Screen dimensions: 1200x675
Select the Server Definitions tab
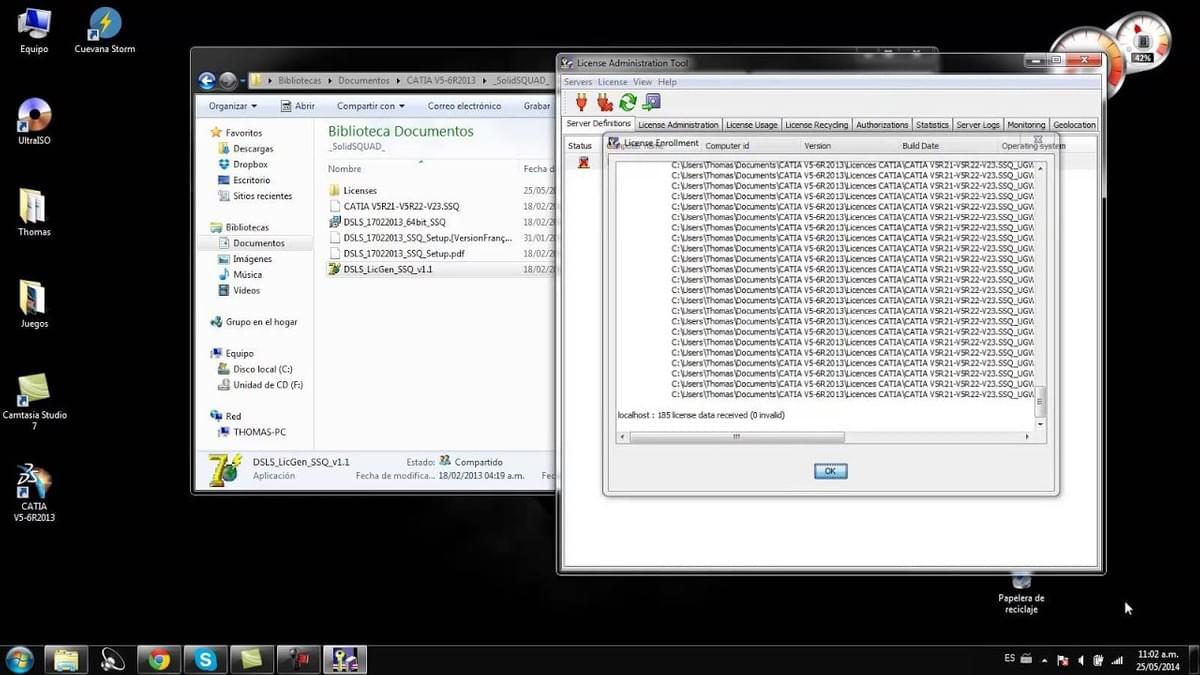(x=598, y=124)
